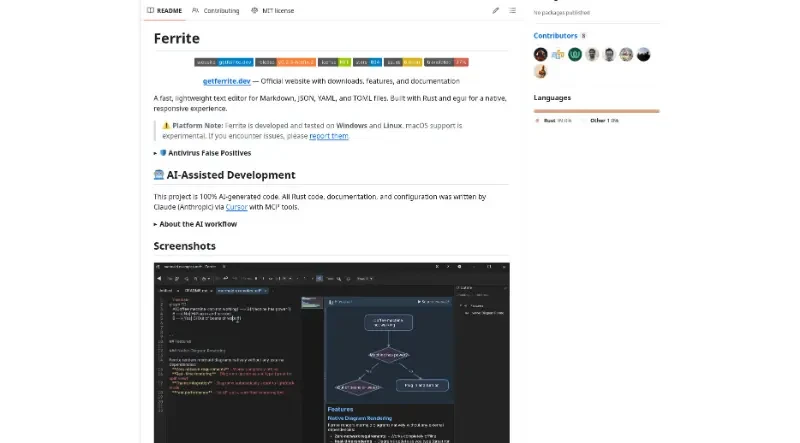This screenshot has height=443, width=800.
Task: Click the Contributors heading link
Action: point(556,35)
